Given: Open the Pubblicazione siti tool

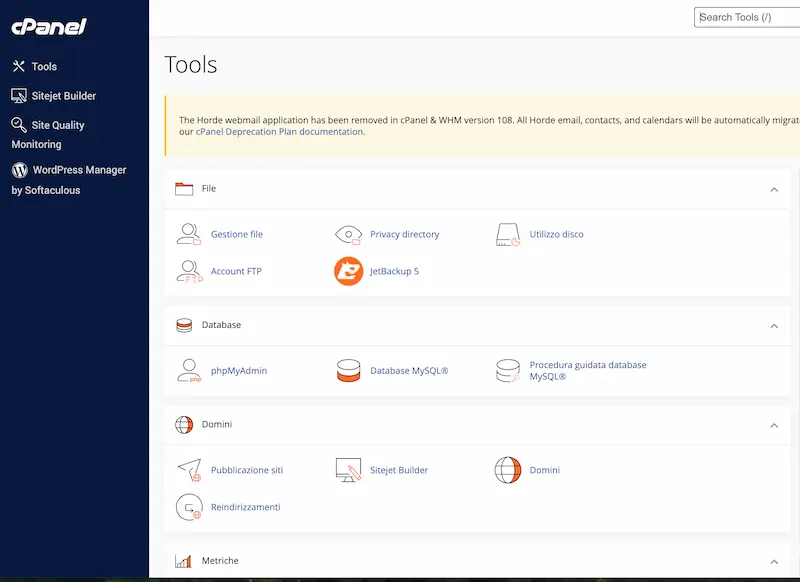Looking at the screenshot, I should coord(244,470).
